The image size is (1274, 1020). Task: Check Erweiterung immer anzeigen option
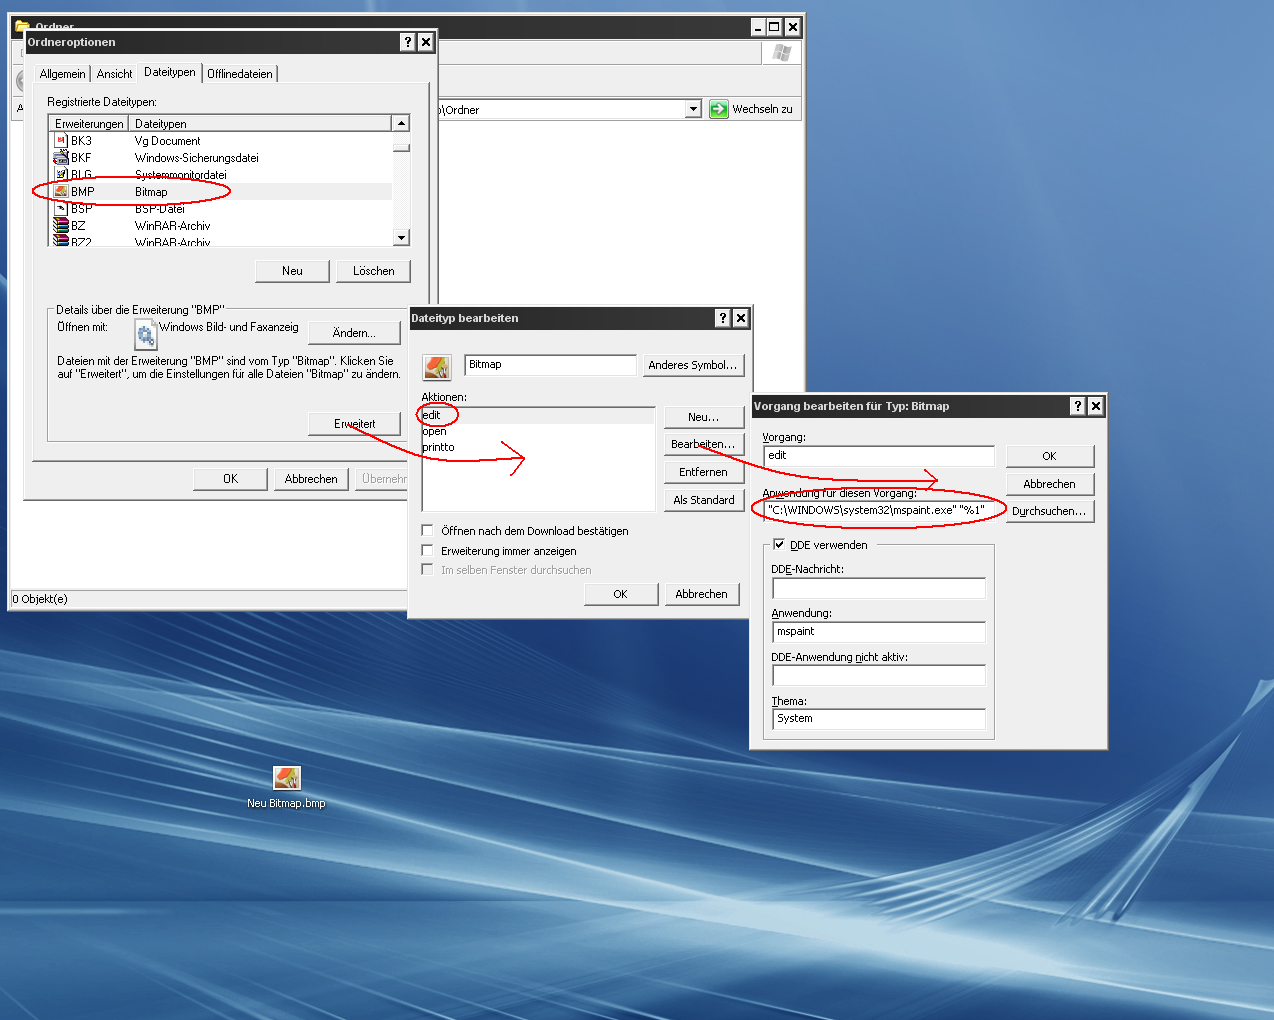(x=428, y=551)
